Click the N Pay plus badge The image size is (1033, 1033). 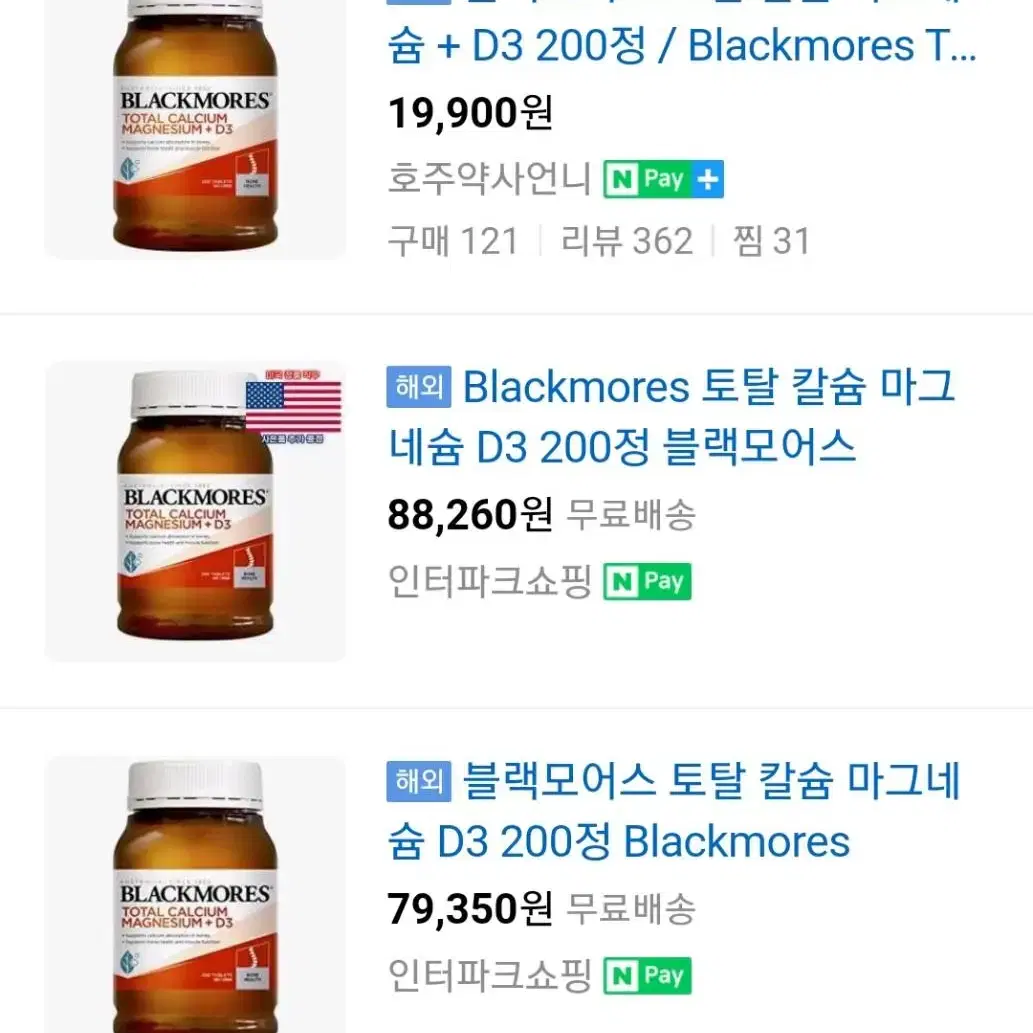663,179
